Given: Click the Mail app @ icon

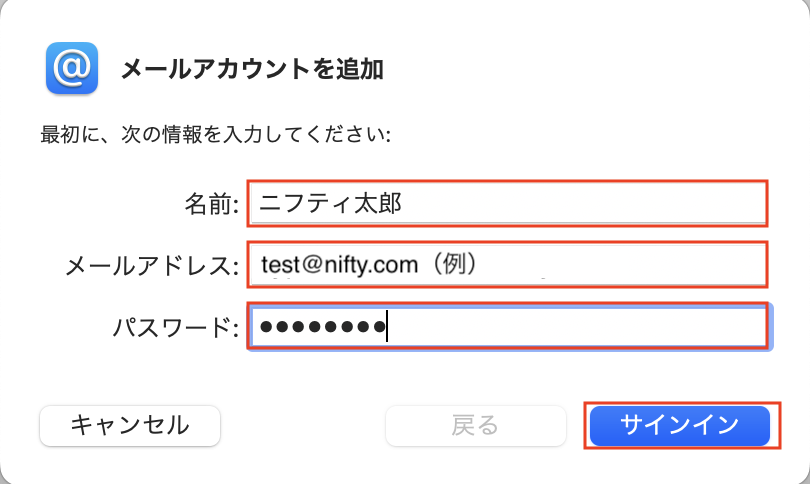Looking at the screenshot, I should (x=71, y=68).
